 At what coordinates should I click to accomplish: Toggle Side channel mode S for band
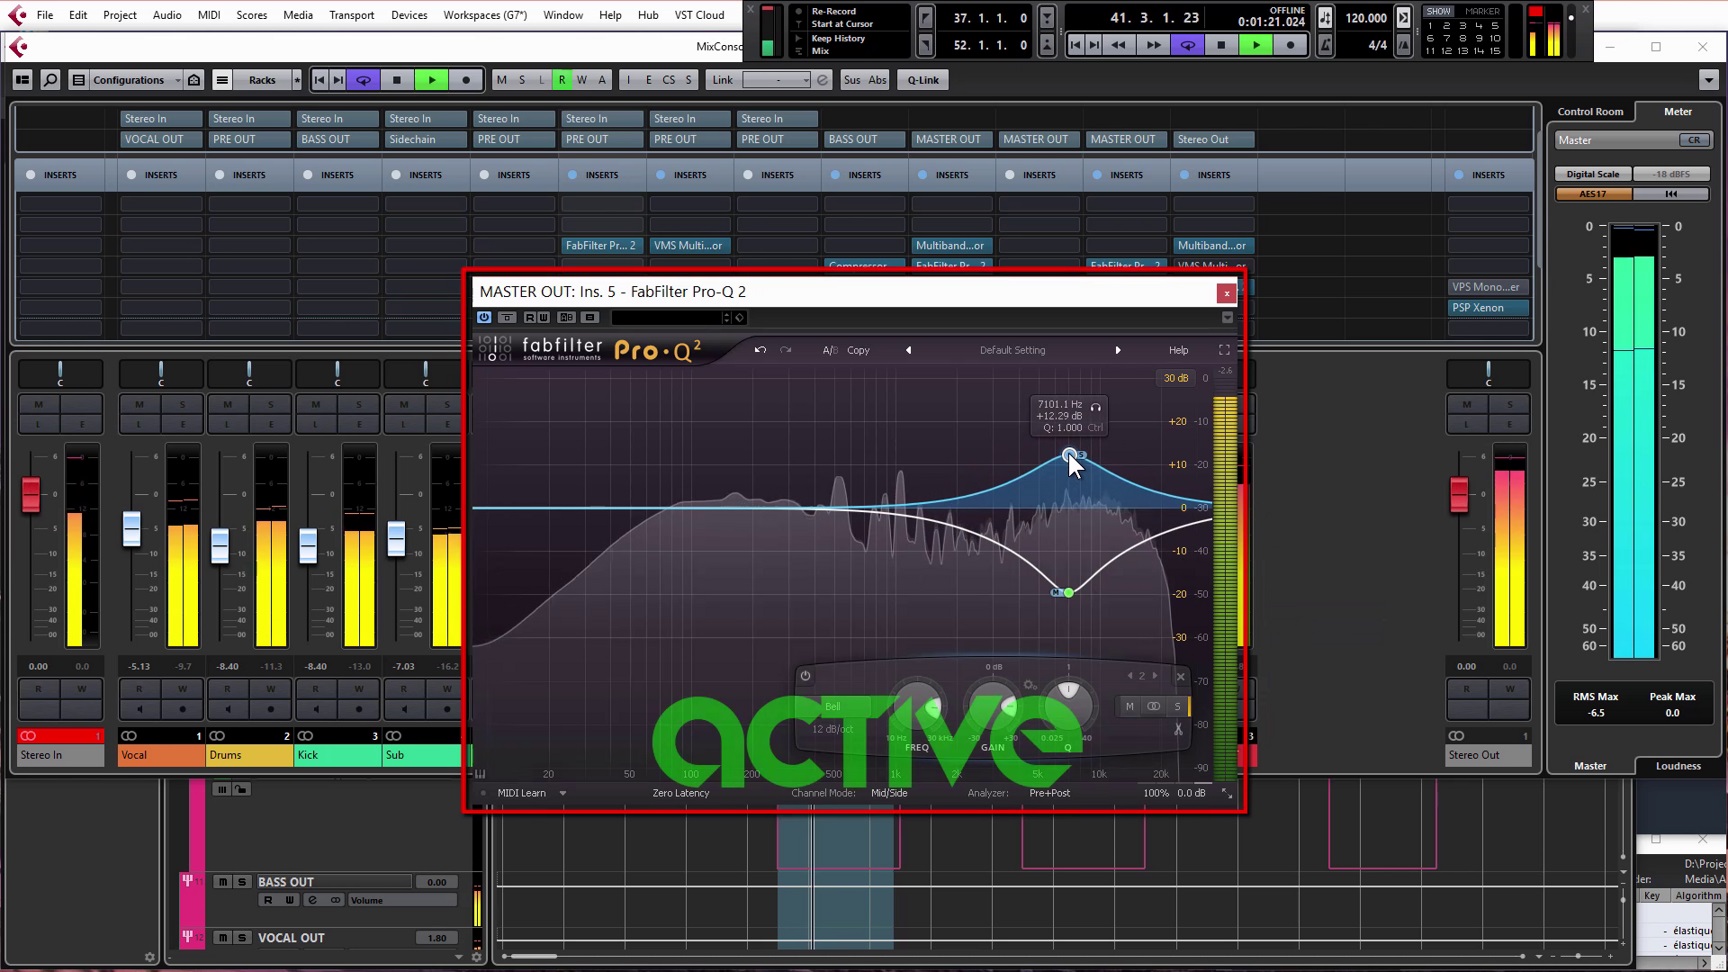(x=1177, y=707)
